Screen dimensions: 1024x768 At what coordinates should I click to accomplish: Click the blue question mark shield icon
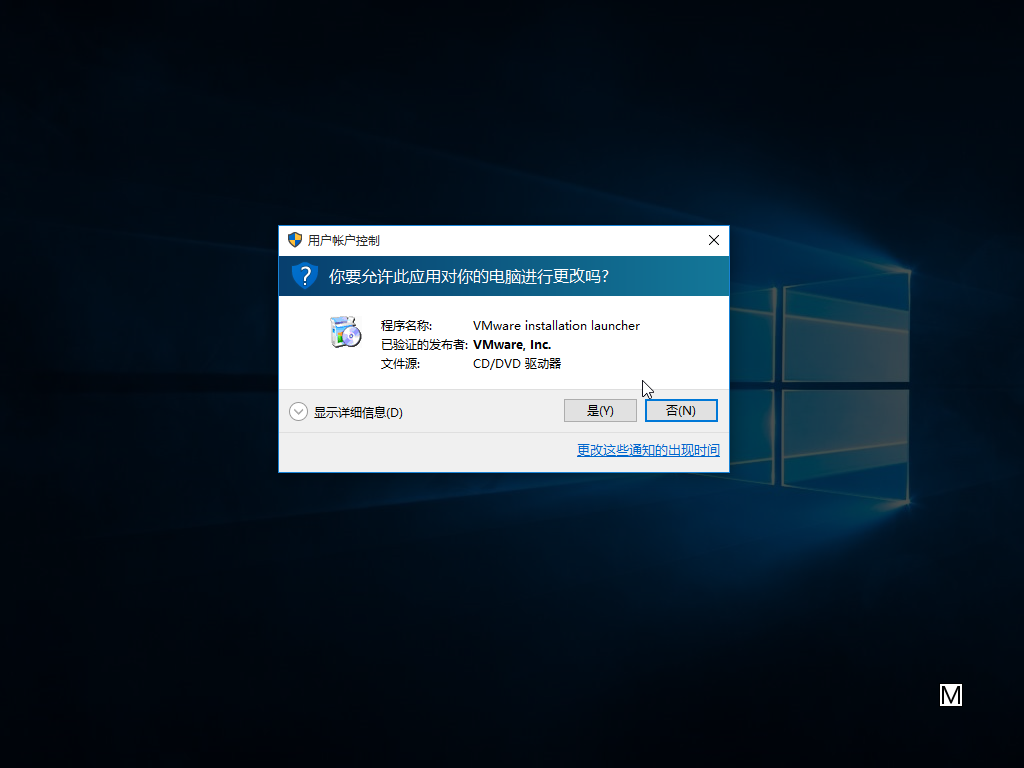(x=304, y=276)
